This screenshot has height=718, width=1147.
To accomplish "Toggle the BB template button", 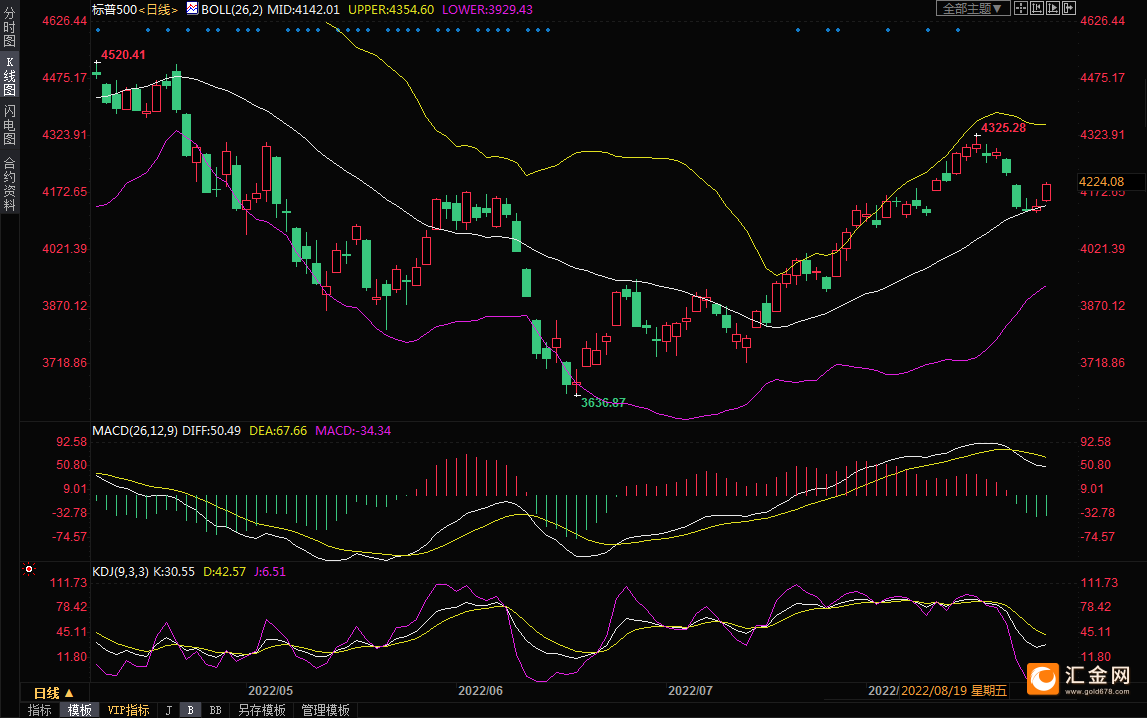I will [x=215, y=710].
